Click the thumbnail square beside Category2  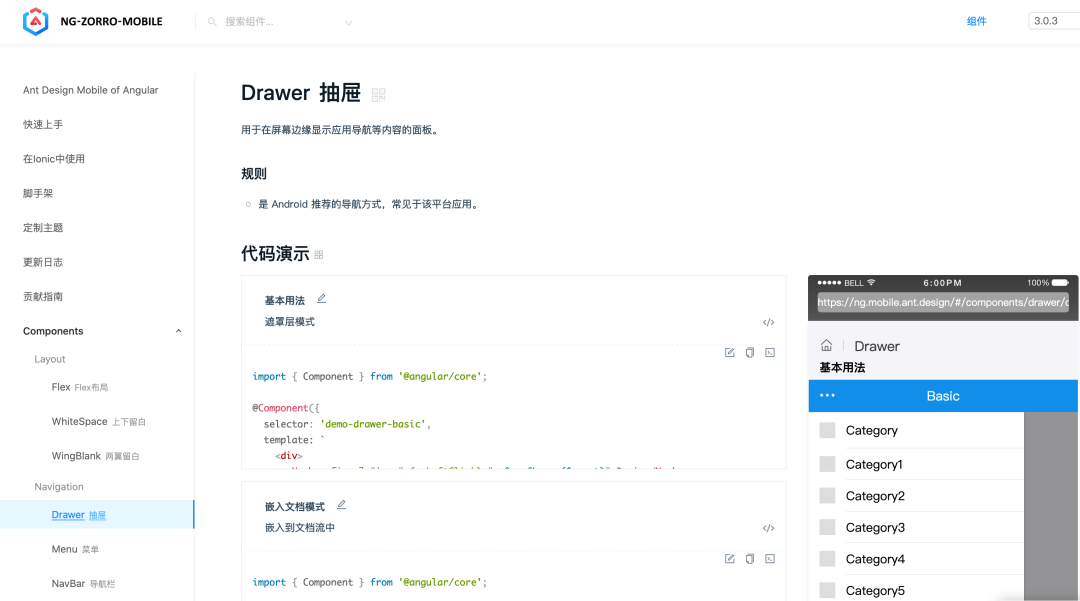point(827,496)
